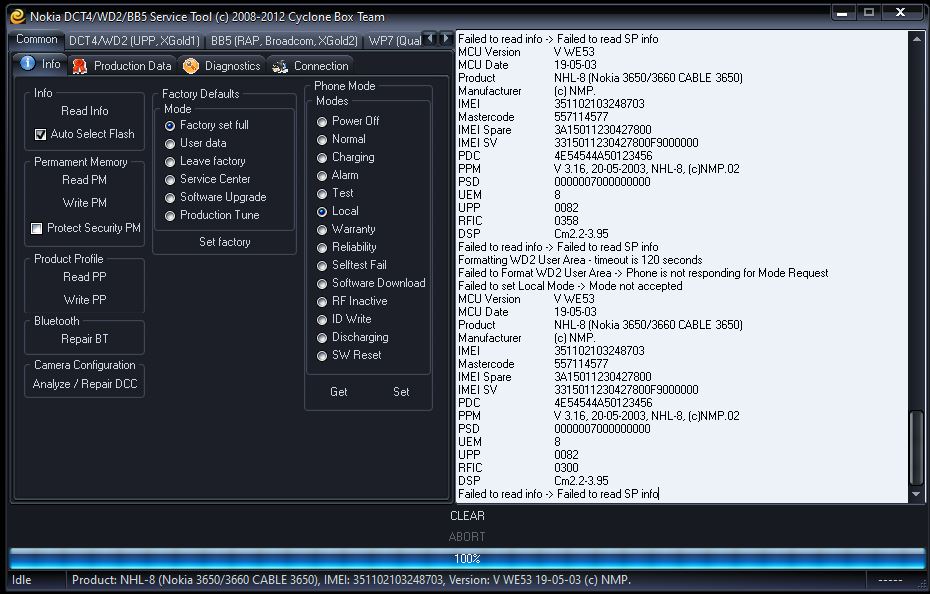Image resolution: width=930 pixels, height=594 pixels.
Task: Click CLEAR below the log window
Action: 467,516
